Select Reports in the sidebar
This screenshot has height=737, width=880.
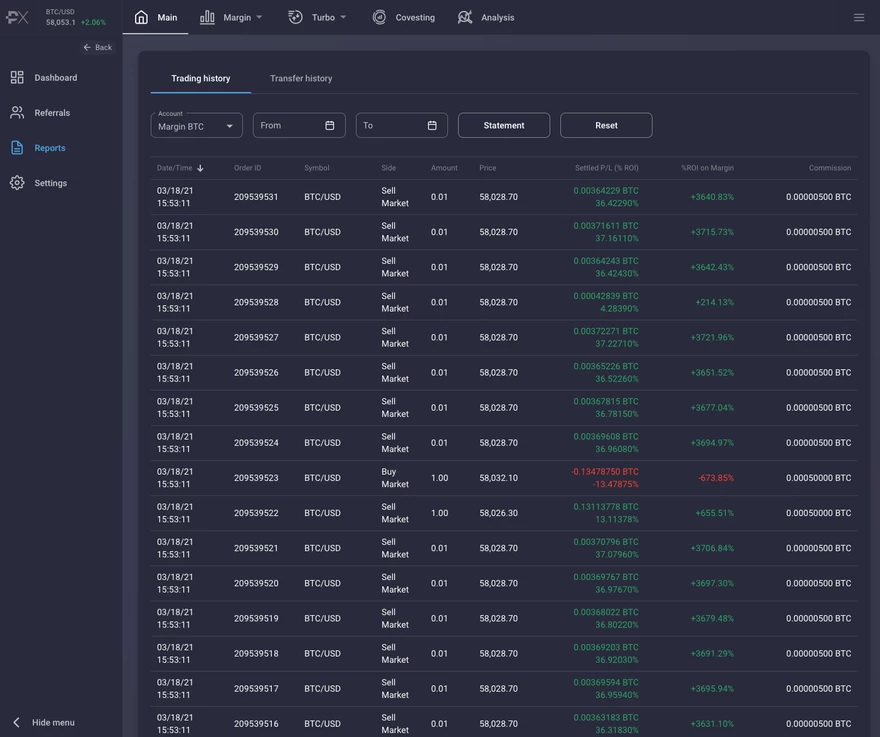[x=50, y=148]
